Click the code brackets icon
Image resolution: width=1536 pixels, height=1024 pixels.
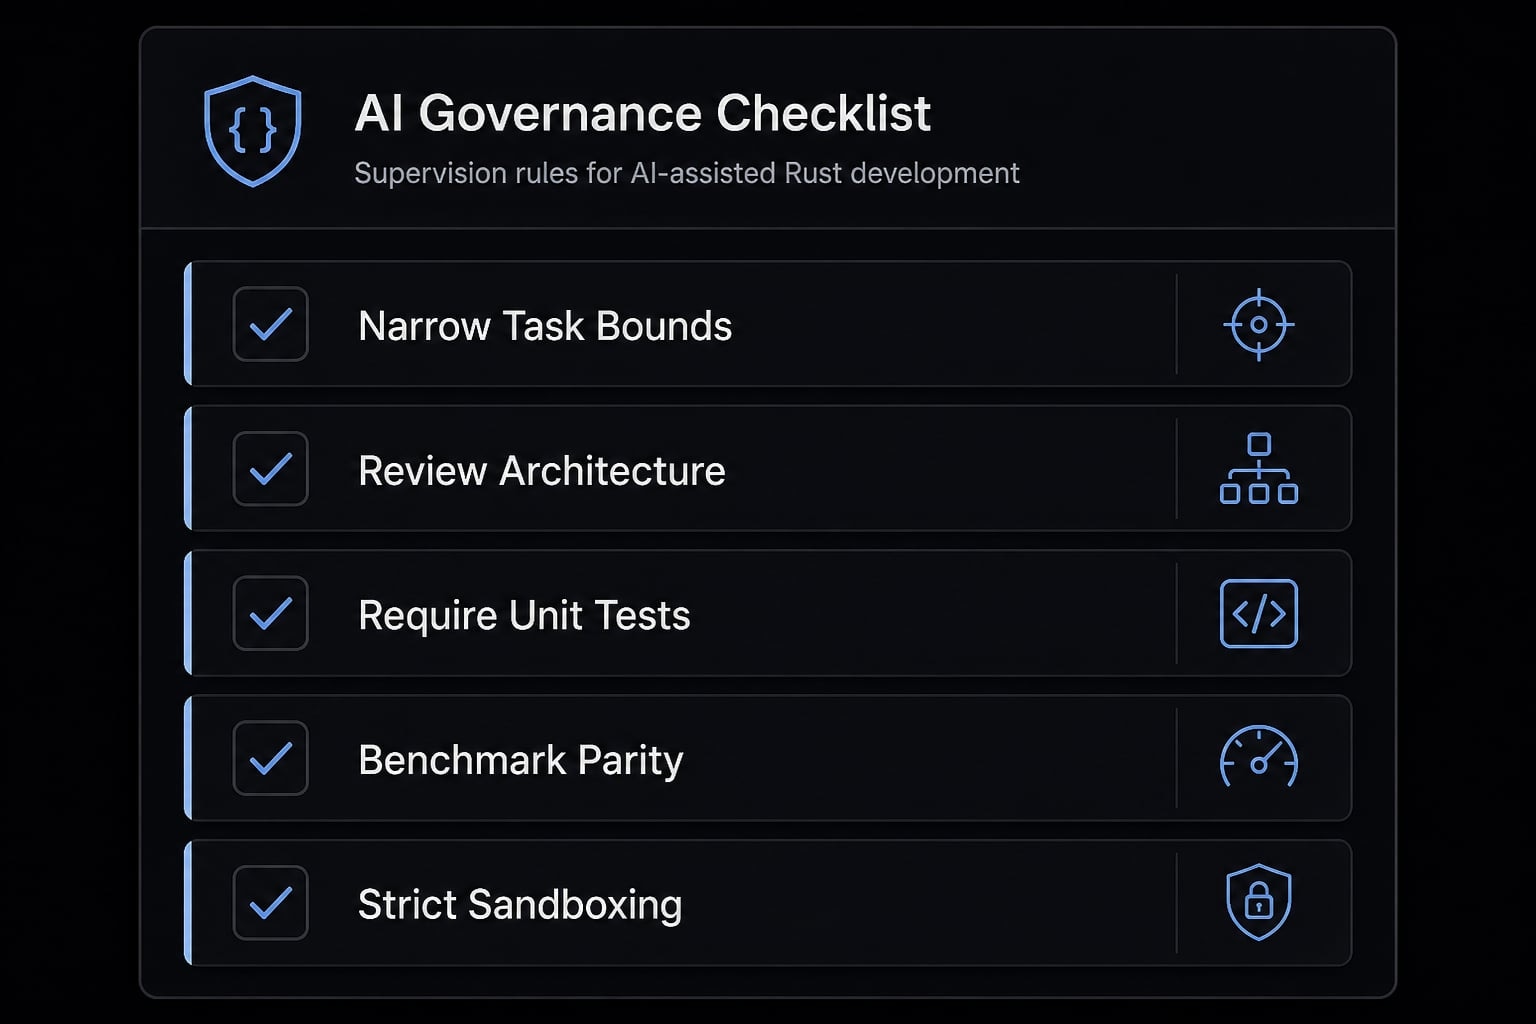click(1259, 613)
